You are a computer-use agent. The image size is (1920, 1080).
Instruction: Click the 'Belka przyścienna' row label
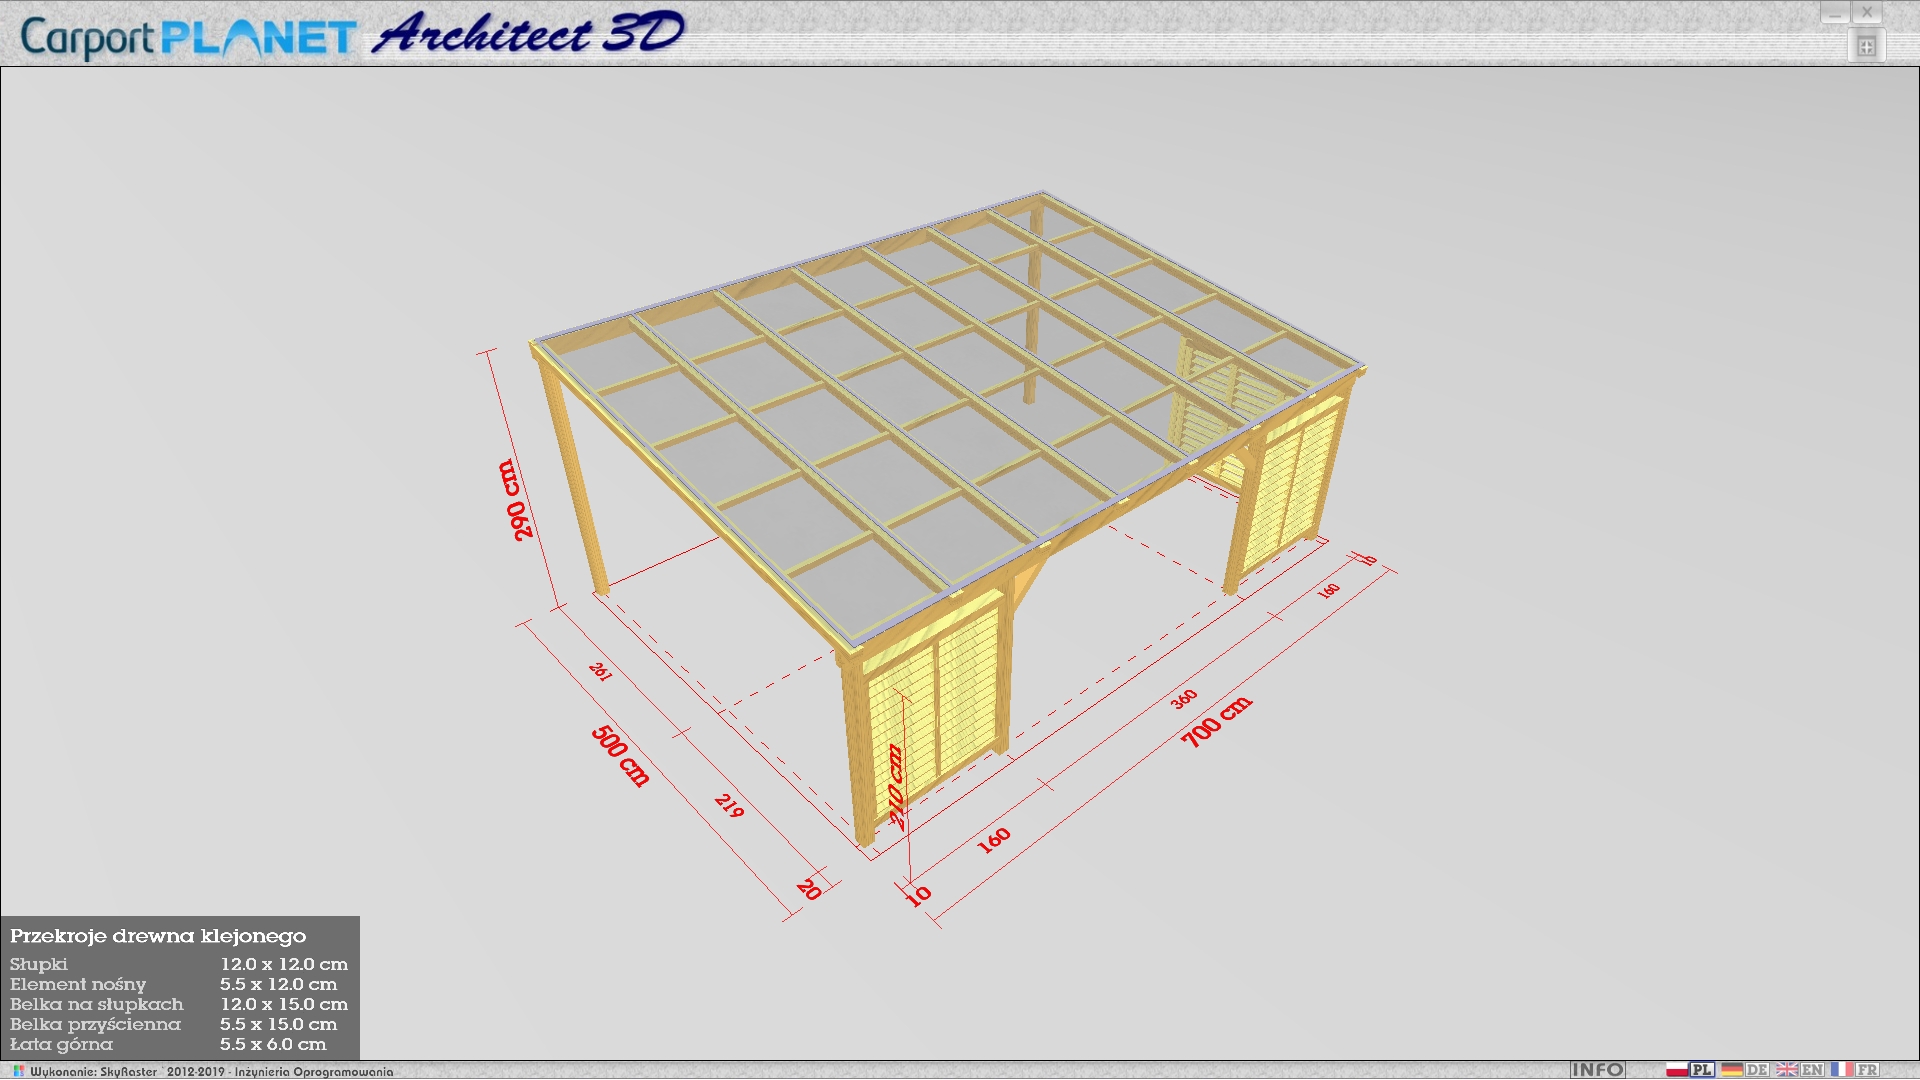(x=96, y=1025)
